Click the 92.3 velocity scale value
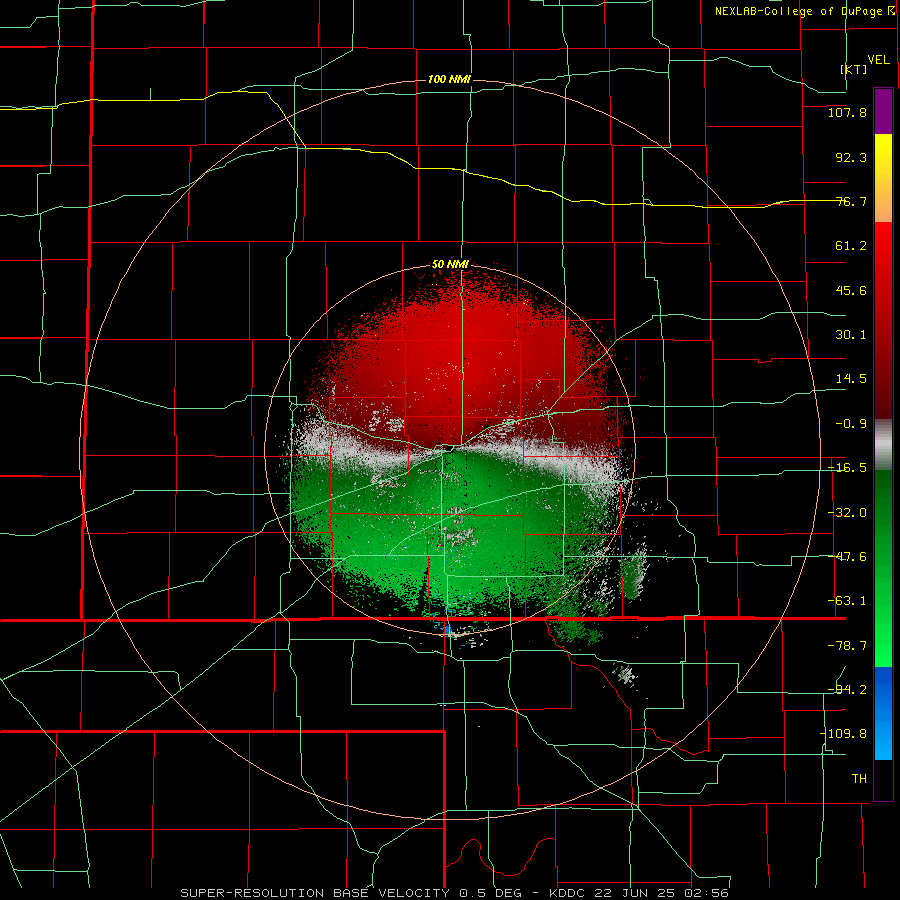This screenshot has height=900, width=900. tap(851, 157)
